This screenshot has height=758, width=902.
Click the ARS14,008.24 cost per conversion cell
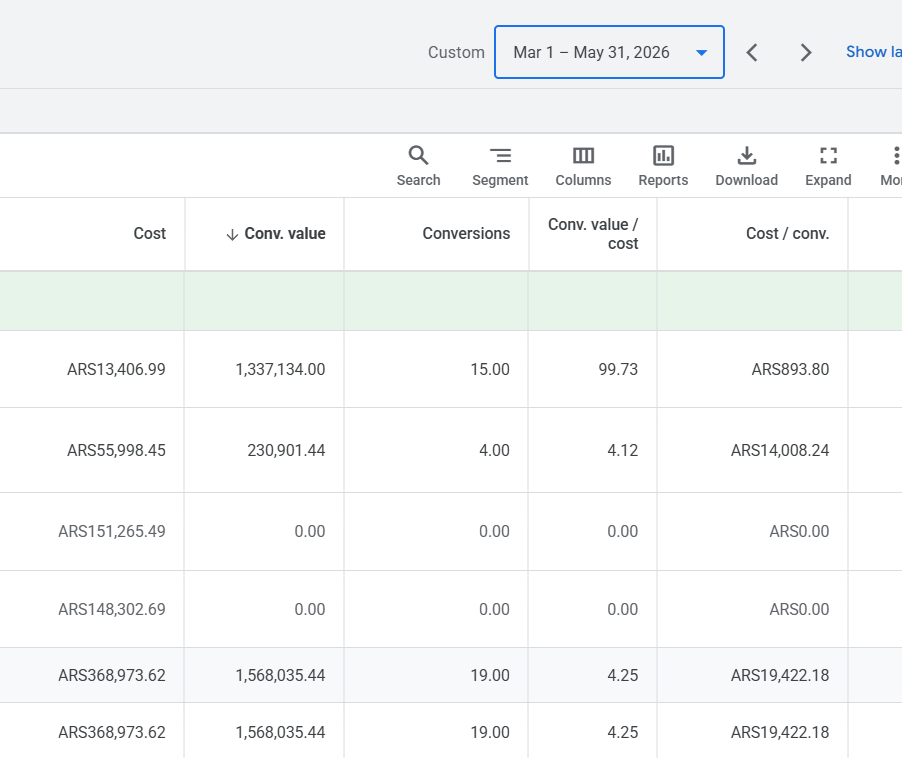point(779,450)
